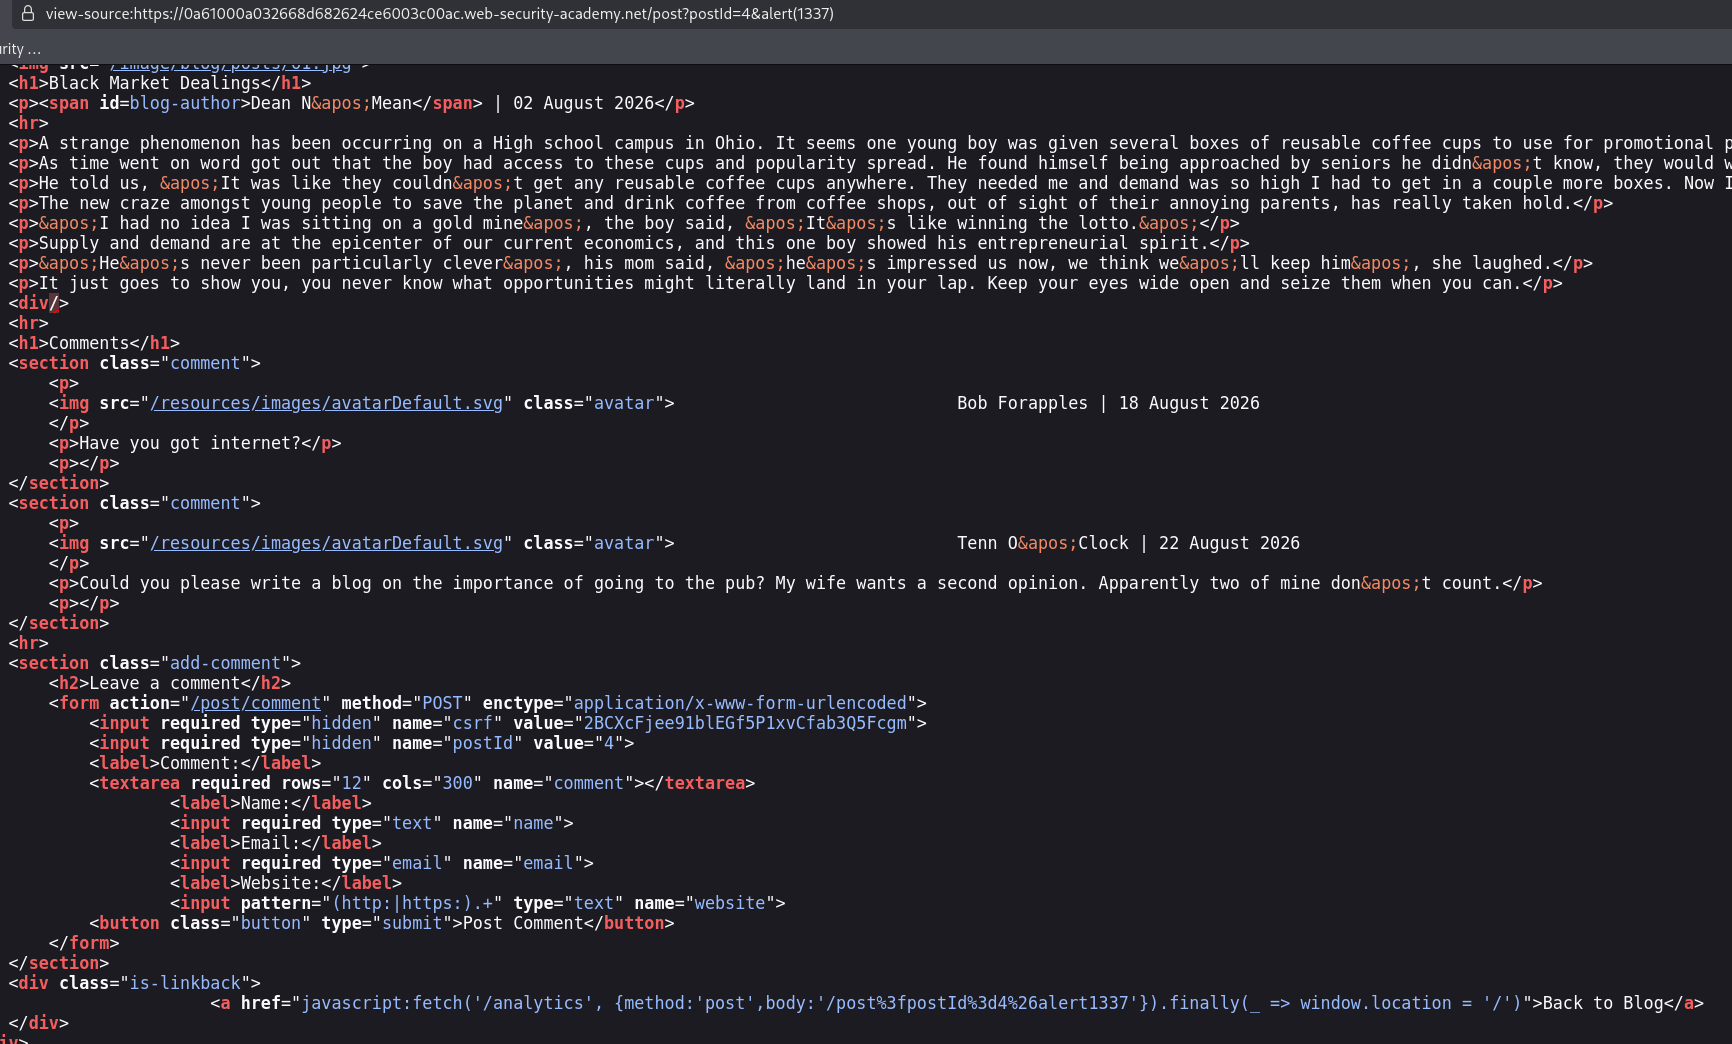
Task: Click the 'Bob Forapples | 18 August 2026' text
Action: pyautogui.click(x=1108, y=403)
